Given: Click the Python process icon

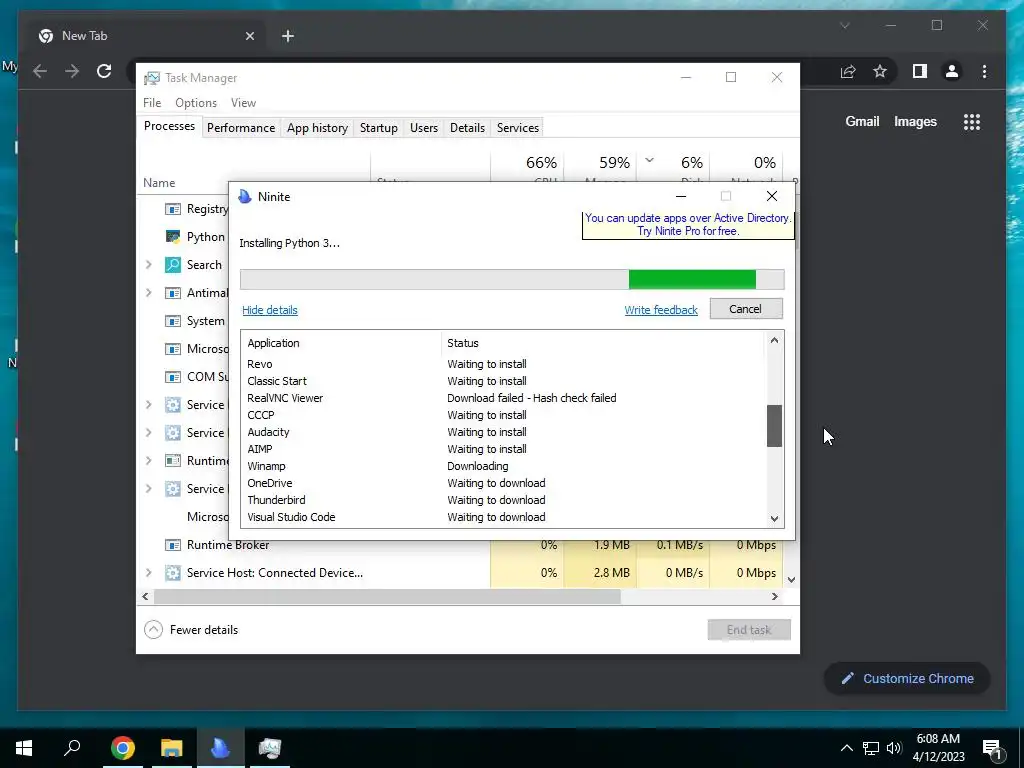Looking at the screenshot, I should coord(172,236).
